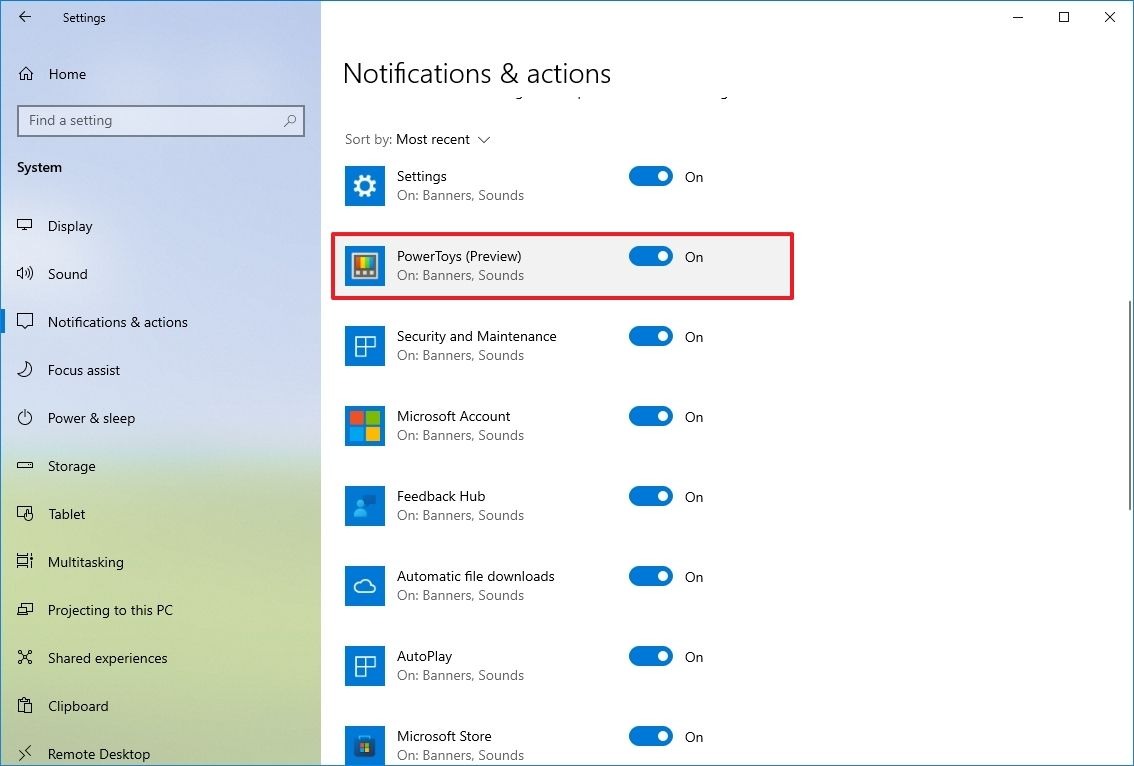This screenshot has width=1134, height=766.
Task: Open the Home settings page
Action: [x=161, y=74]
